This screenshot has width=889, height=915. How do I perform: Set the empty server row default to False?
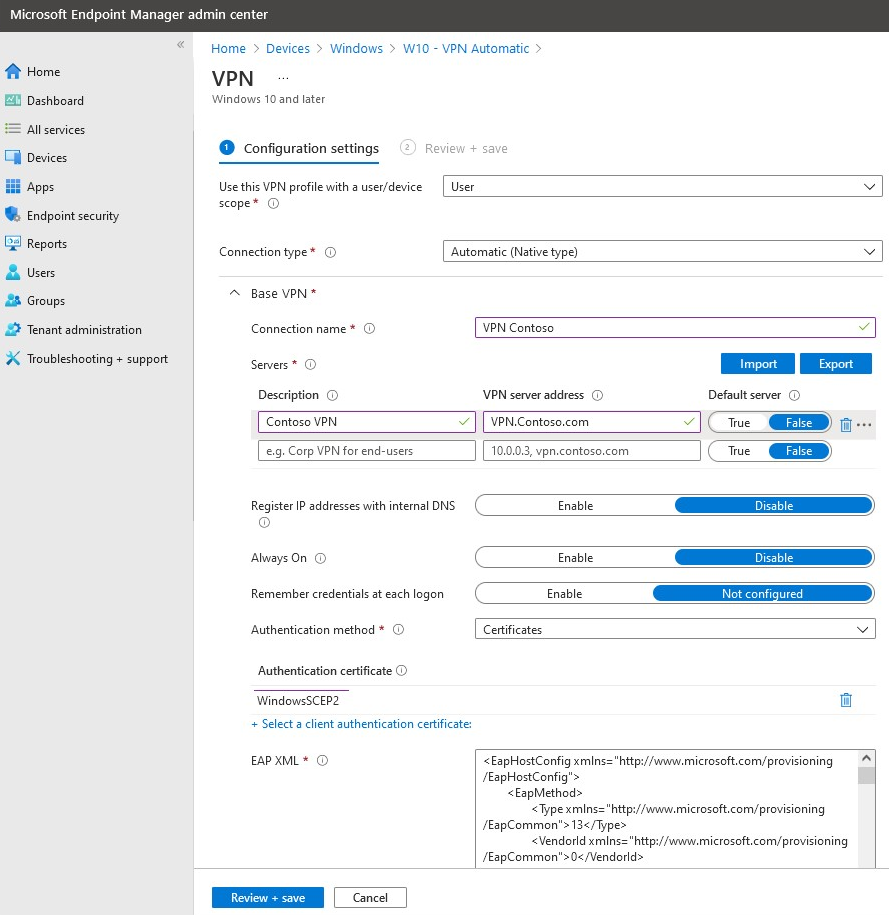click(799, 451)
